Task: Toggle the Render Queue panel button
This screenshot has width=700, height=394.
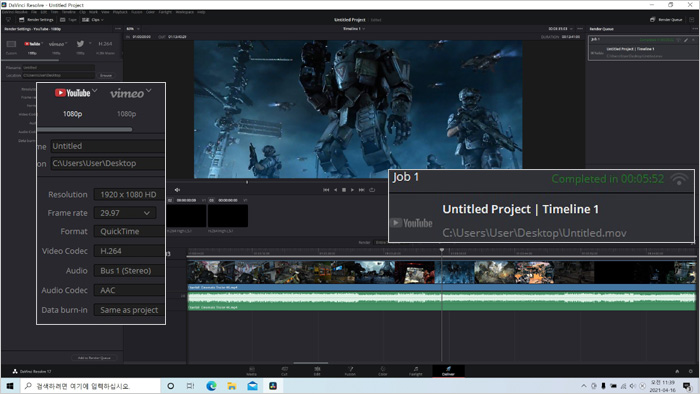Action: coord(667,20)
